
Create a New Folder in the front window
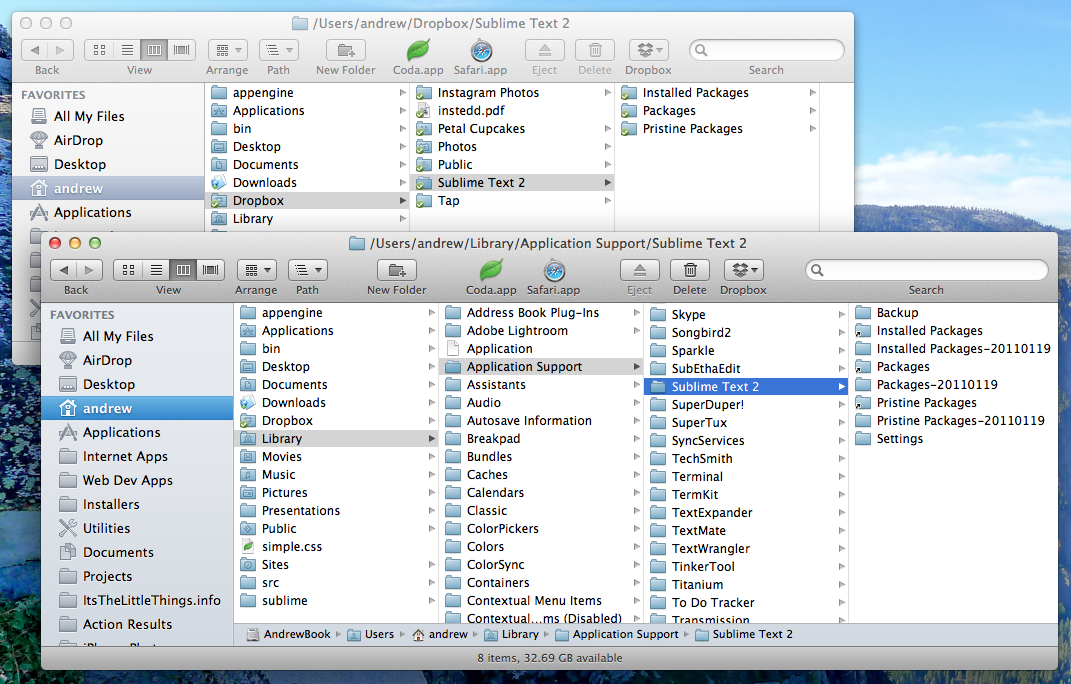tap(397, 271)
